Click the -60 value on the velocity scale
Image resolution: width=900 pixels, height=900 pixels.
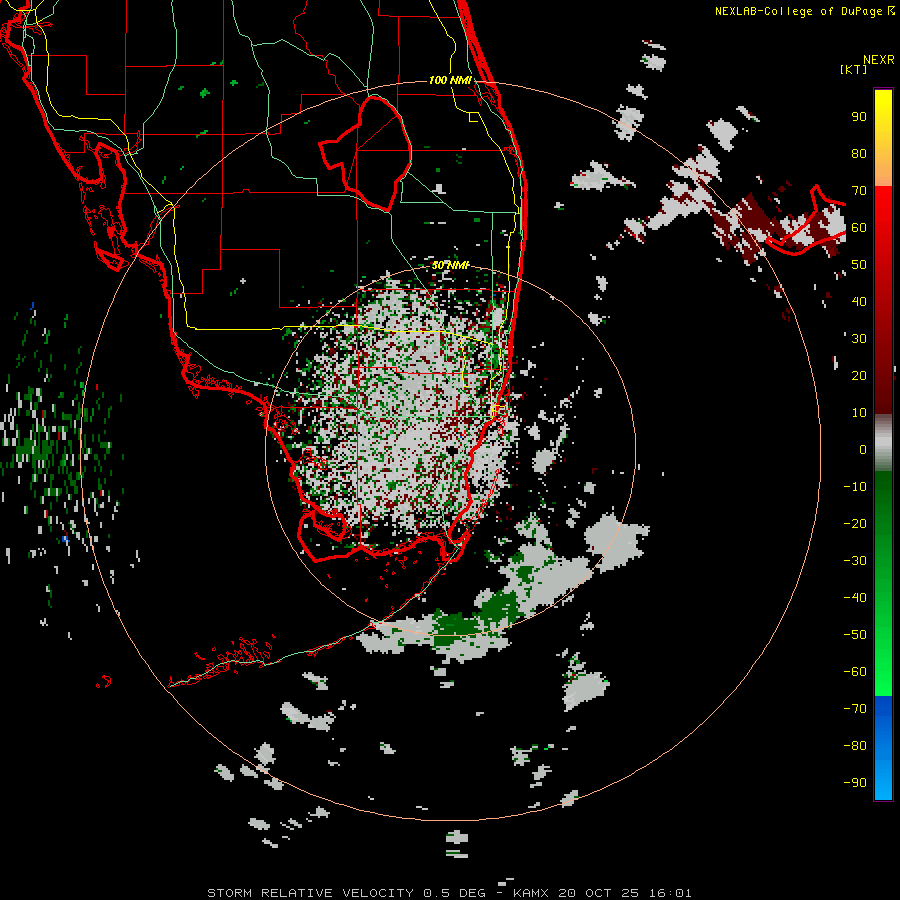click(x=855, y=672)
